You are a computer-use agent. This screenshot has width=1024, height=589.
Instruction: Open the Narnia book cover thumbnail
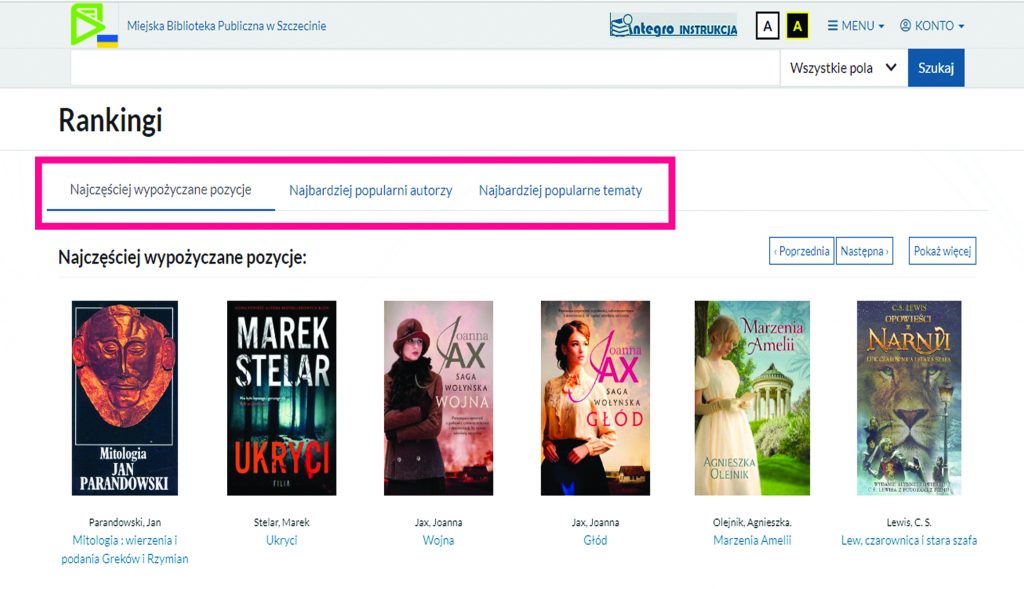(x=909, y=398)
